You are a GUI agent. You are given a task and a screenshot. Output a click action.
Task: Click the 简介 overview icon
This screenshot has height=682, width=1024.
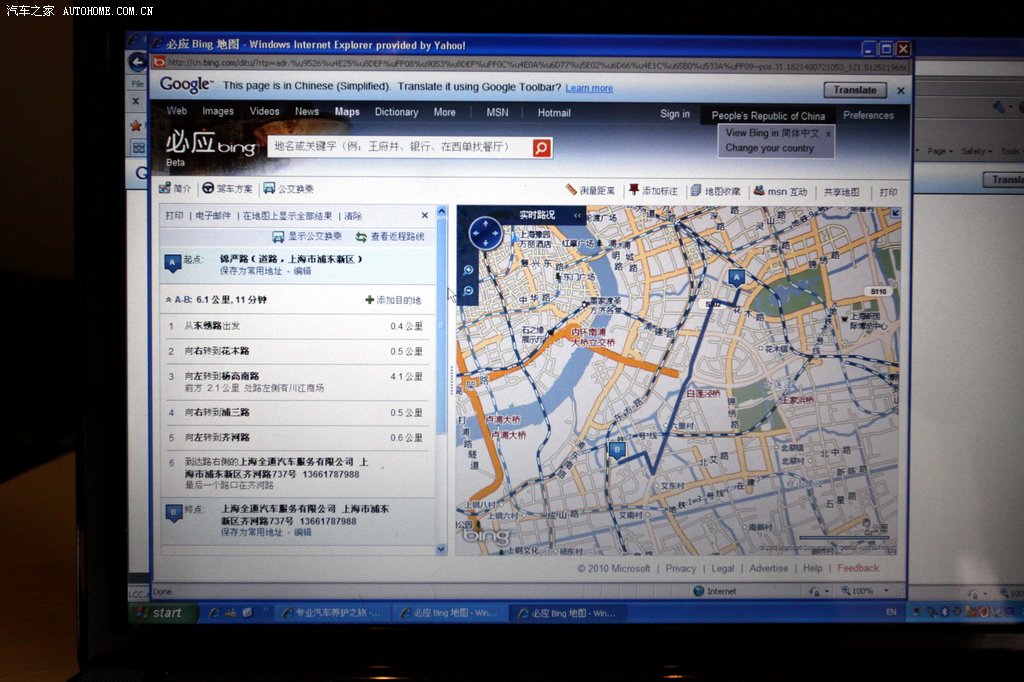coord(165,188)
